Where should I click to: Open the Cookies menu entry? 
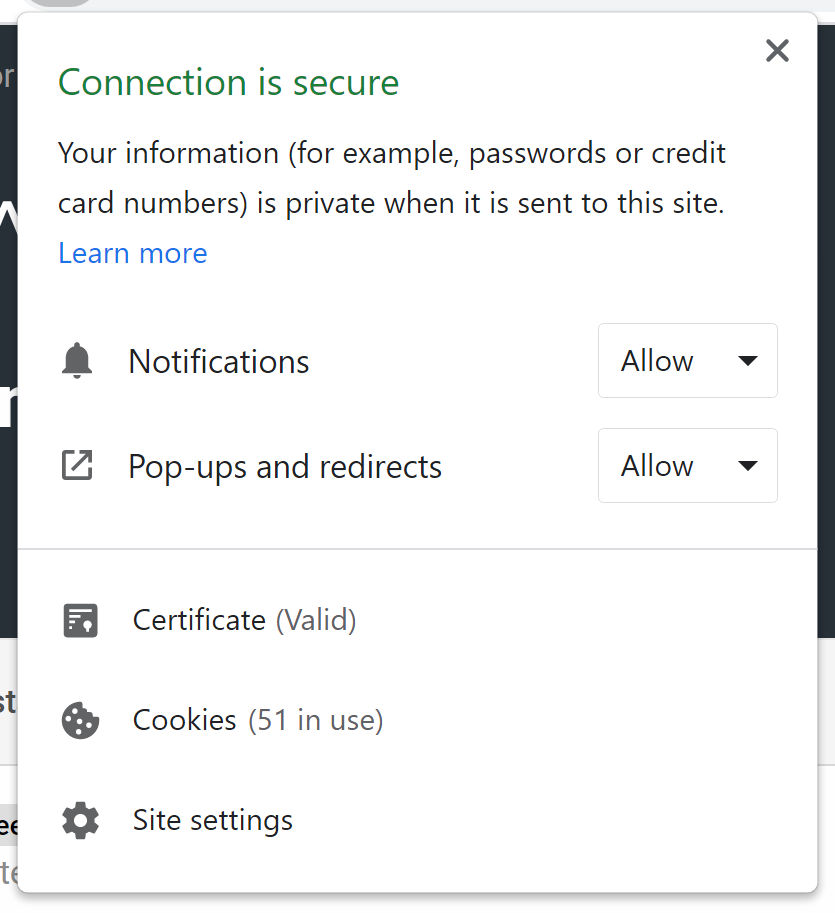tap(185, 720)
